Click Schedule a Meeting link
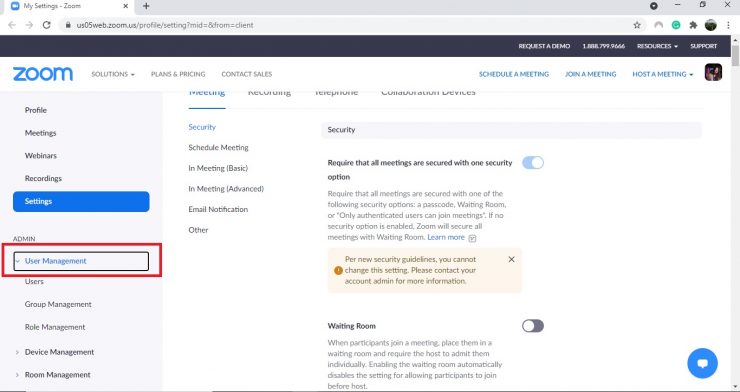 514,74
